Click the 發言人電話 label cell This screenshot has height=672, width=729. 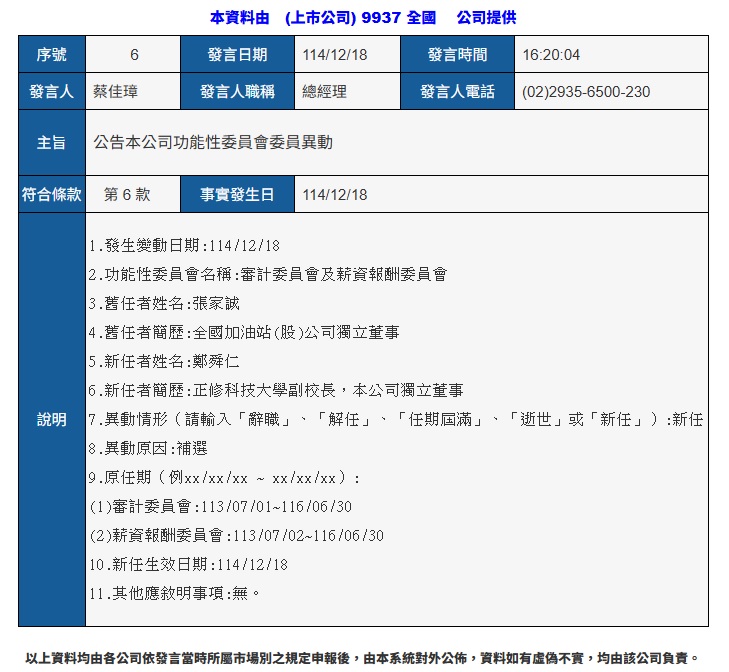(x=457, y=92)
